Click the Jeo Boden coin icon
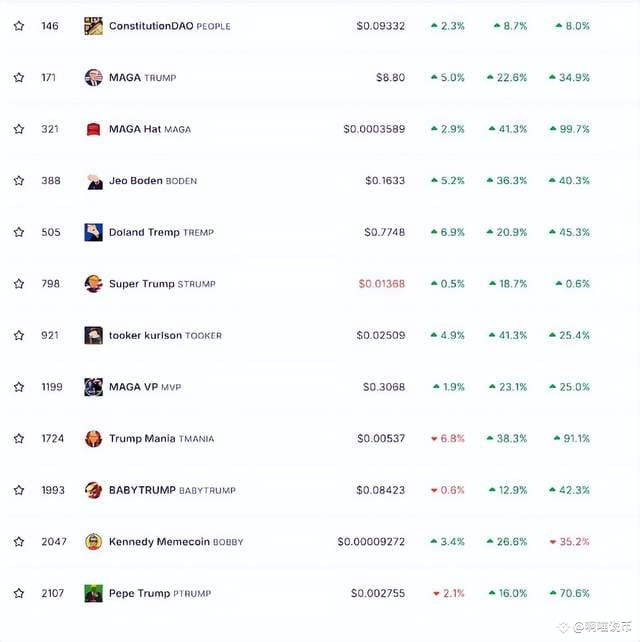The height and width of the screenshot is (642, 640). pos(94,181)
